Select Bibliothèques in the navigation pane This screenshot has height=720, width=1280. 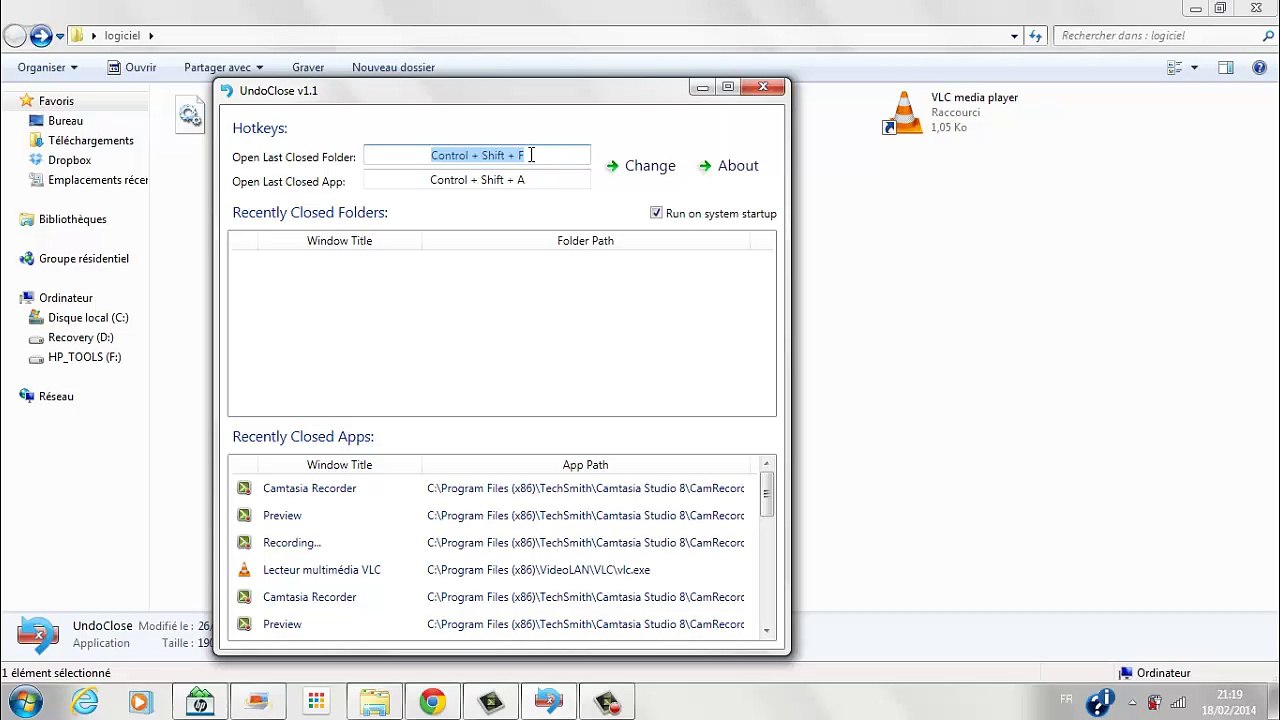pos(72,219)
